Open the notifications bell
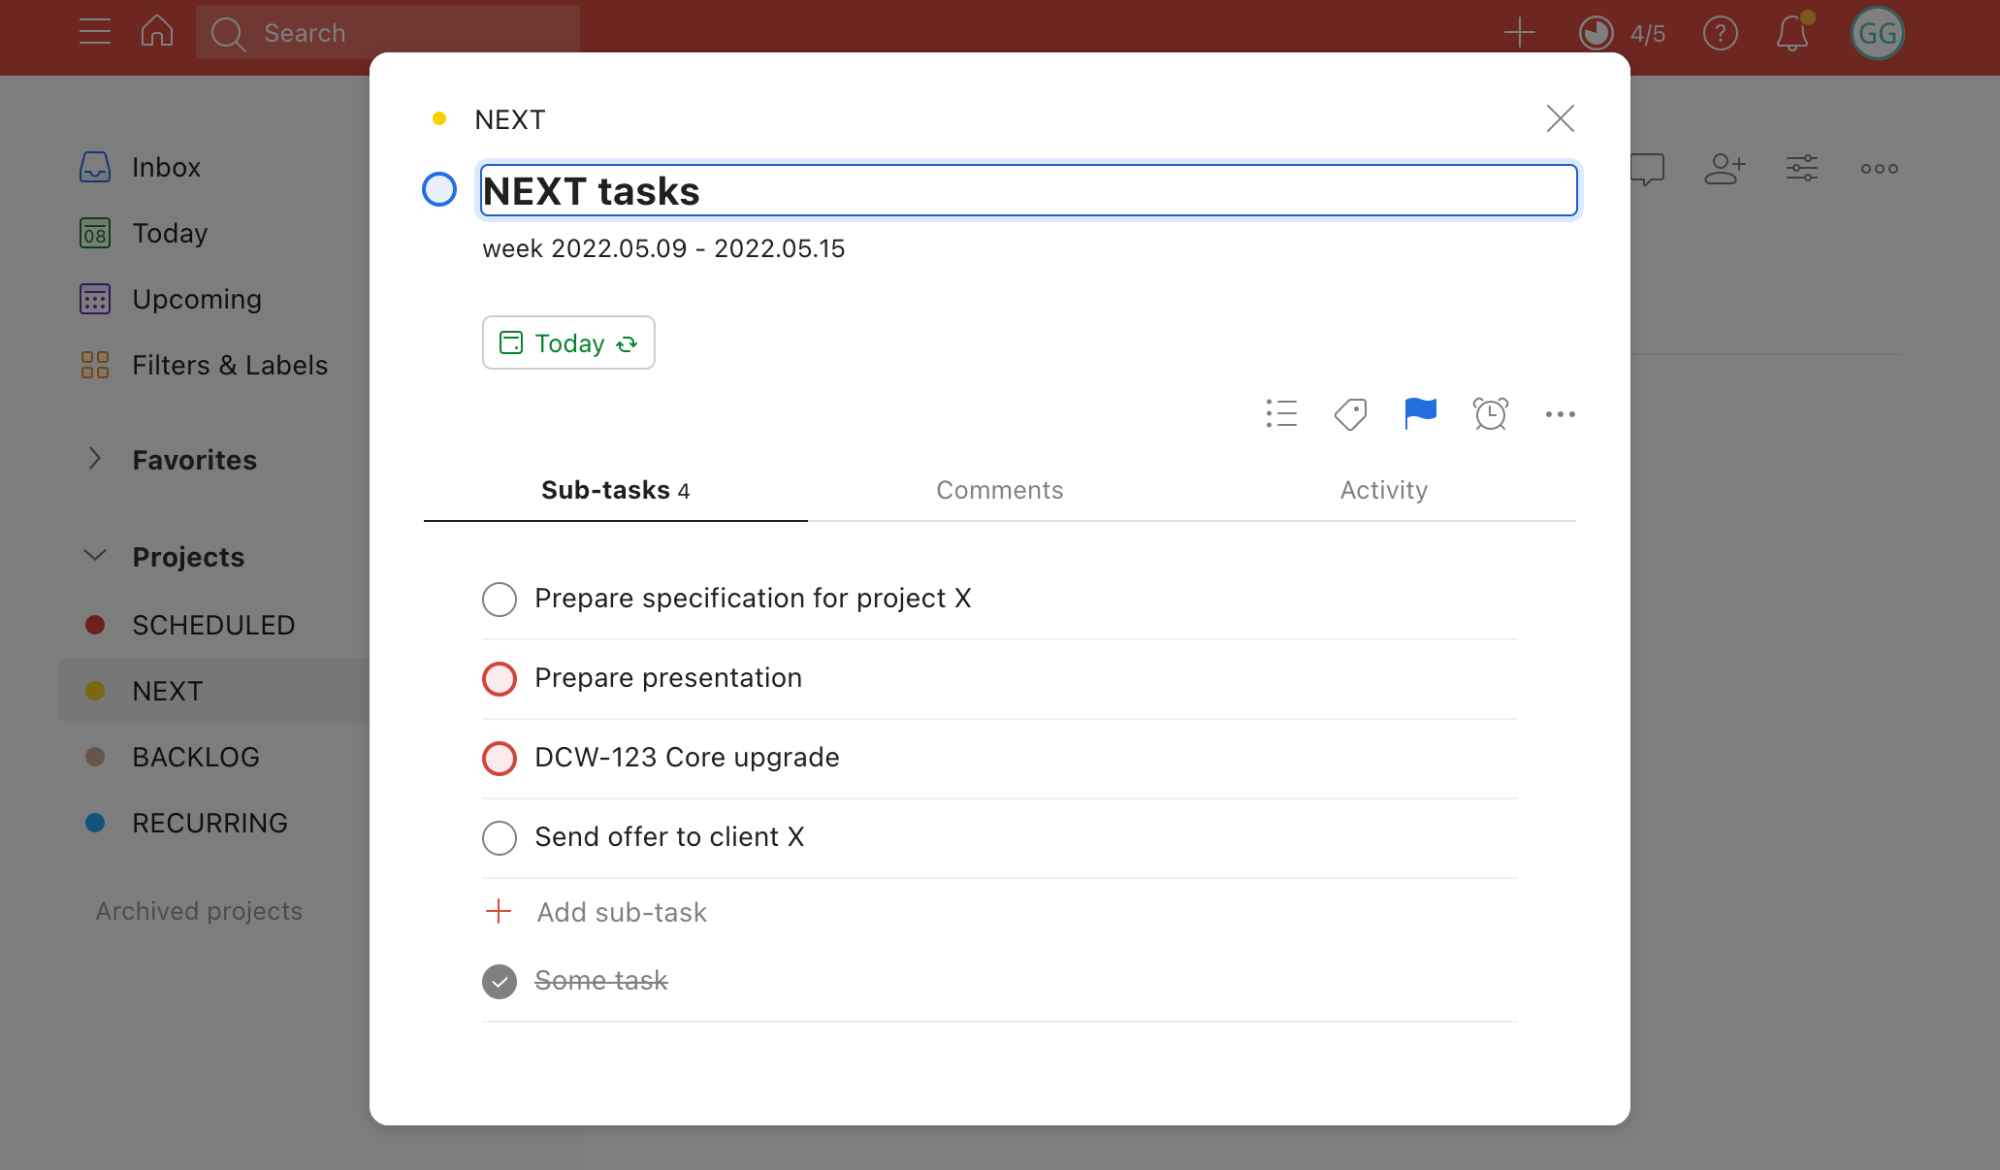 point(1792,32)
